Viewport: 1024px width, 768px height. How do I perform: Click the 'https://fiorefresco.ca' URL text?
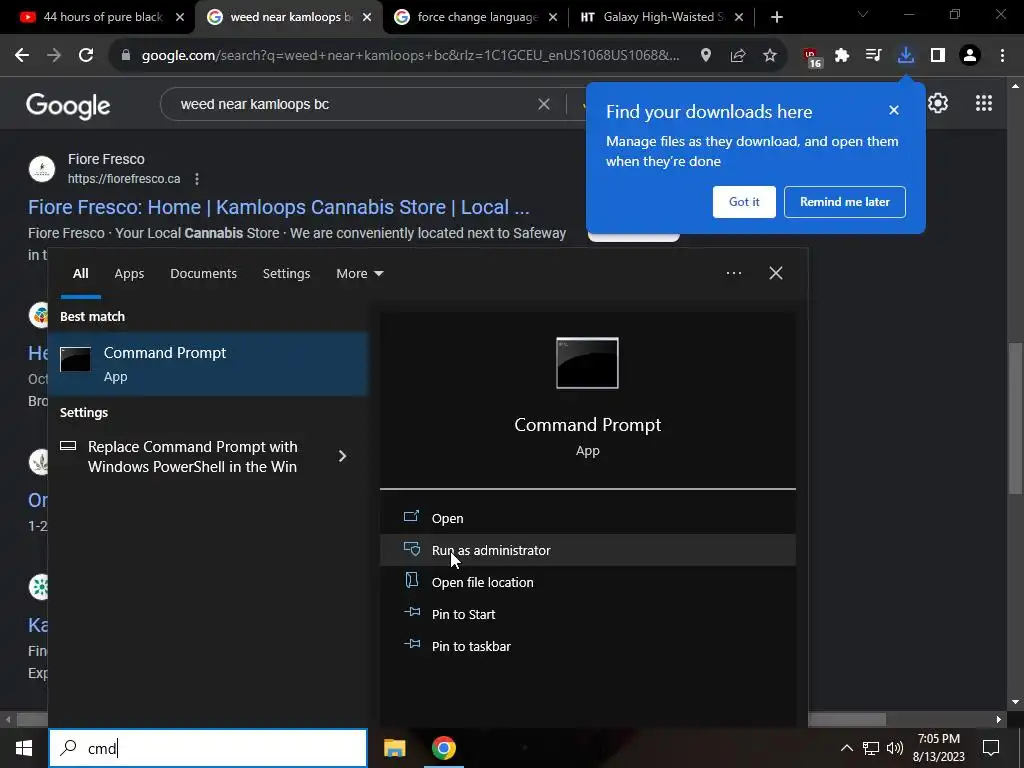124,179
